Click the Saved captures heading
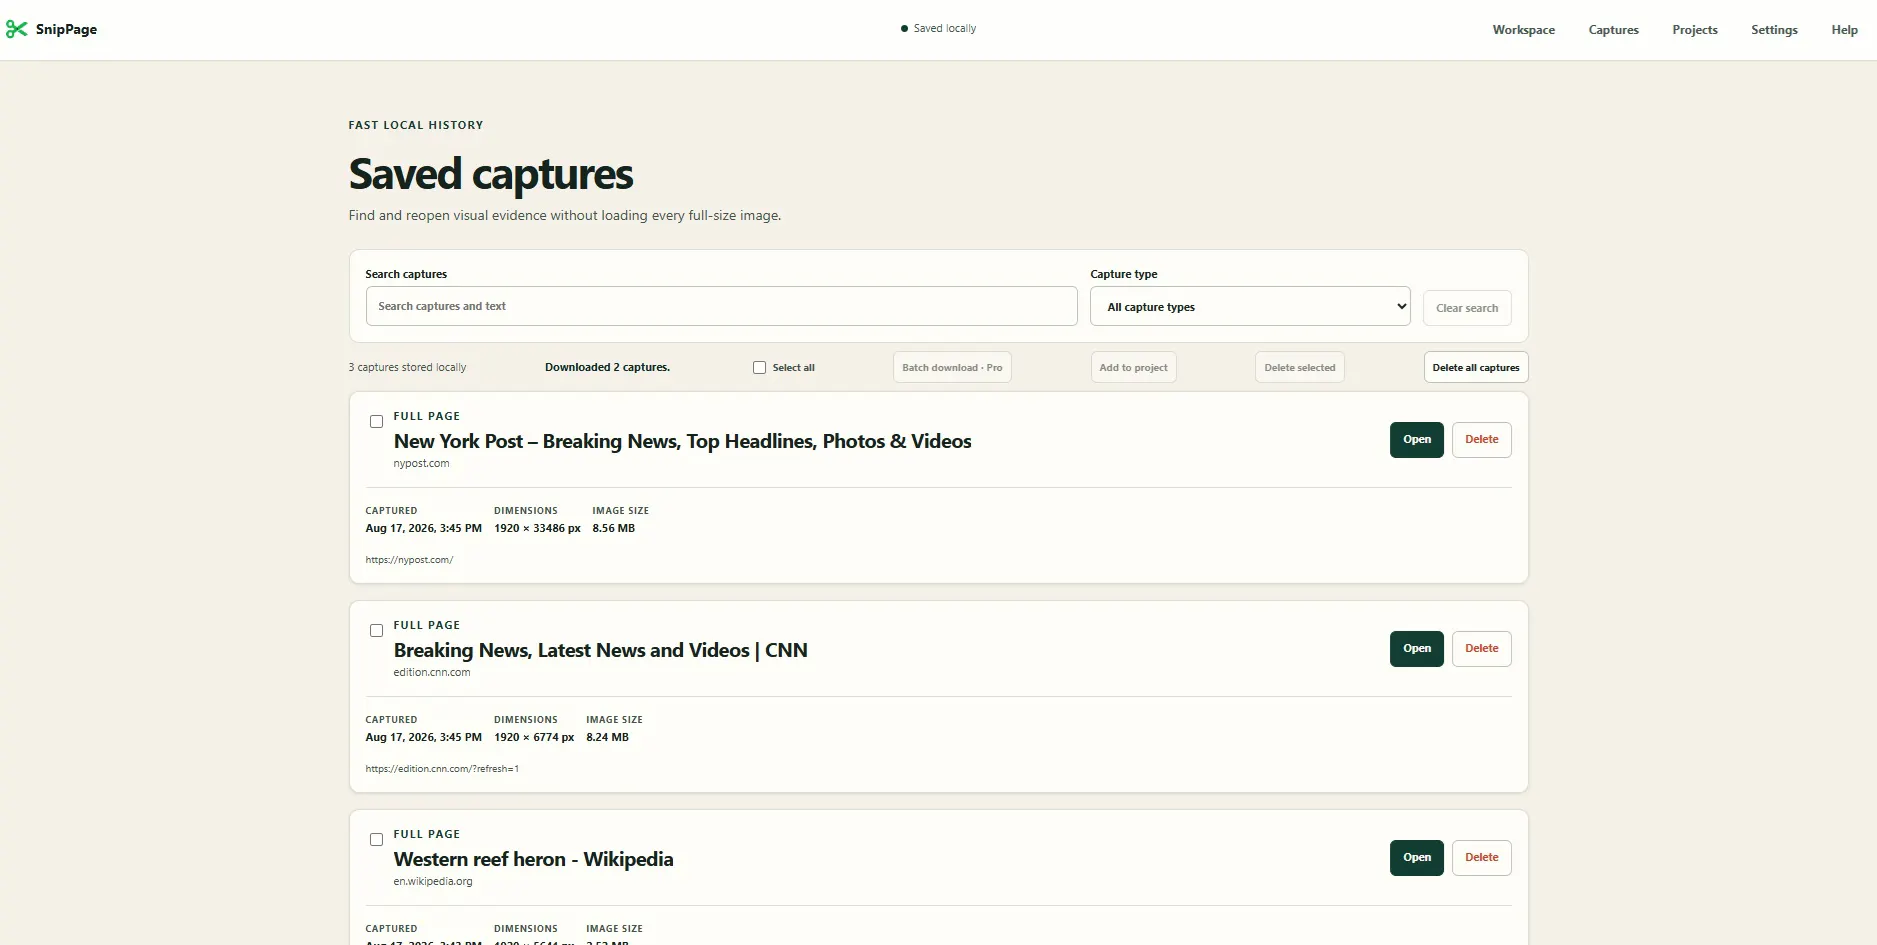1877x945 pixels. pyautogui.click(x=491, y=175)
